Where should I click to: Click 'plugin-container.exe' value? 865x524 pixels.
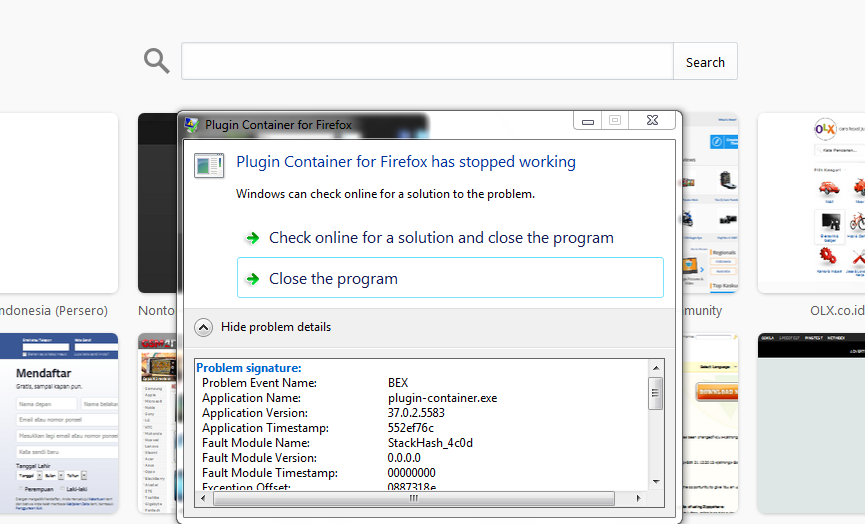point(442,398)
